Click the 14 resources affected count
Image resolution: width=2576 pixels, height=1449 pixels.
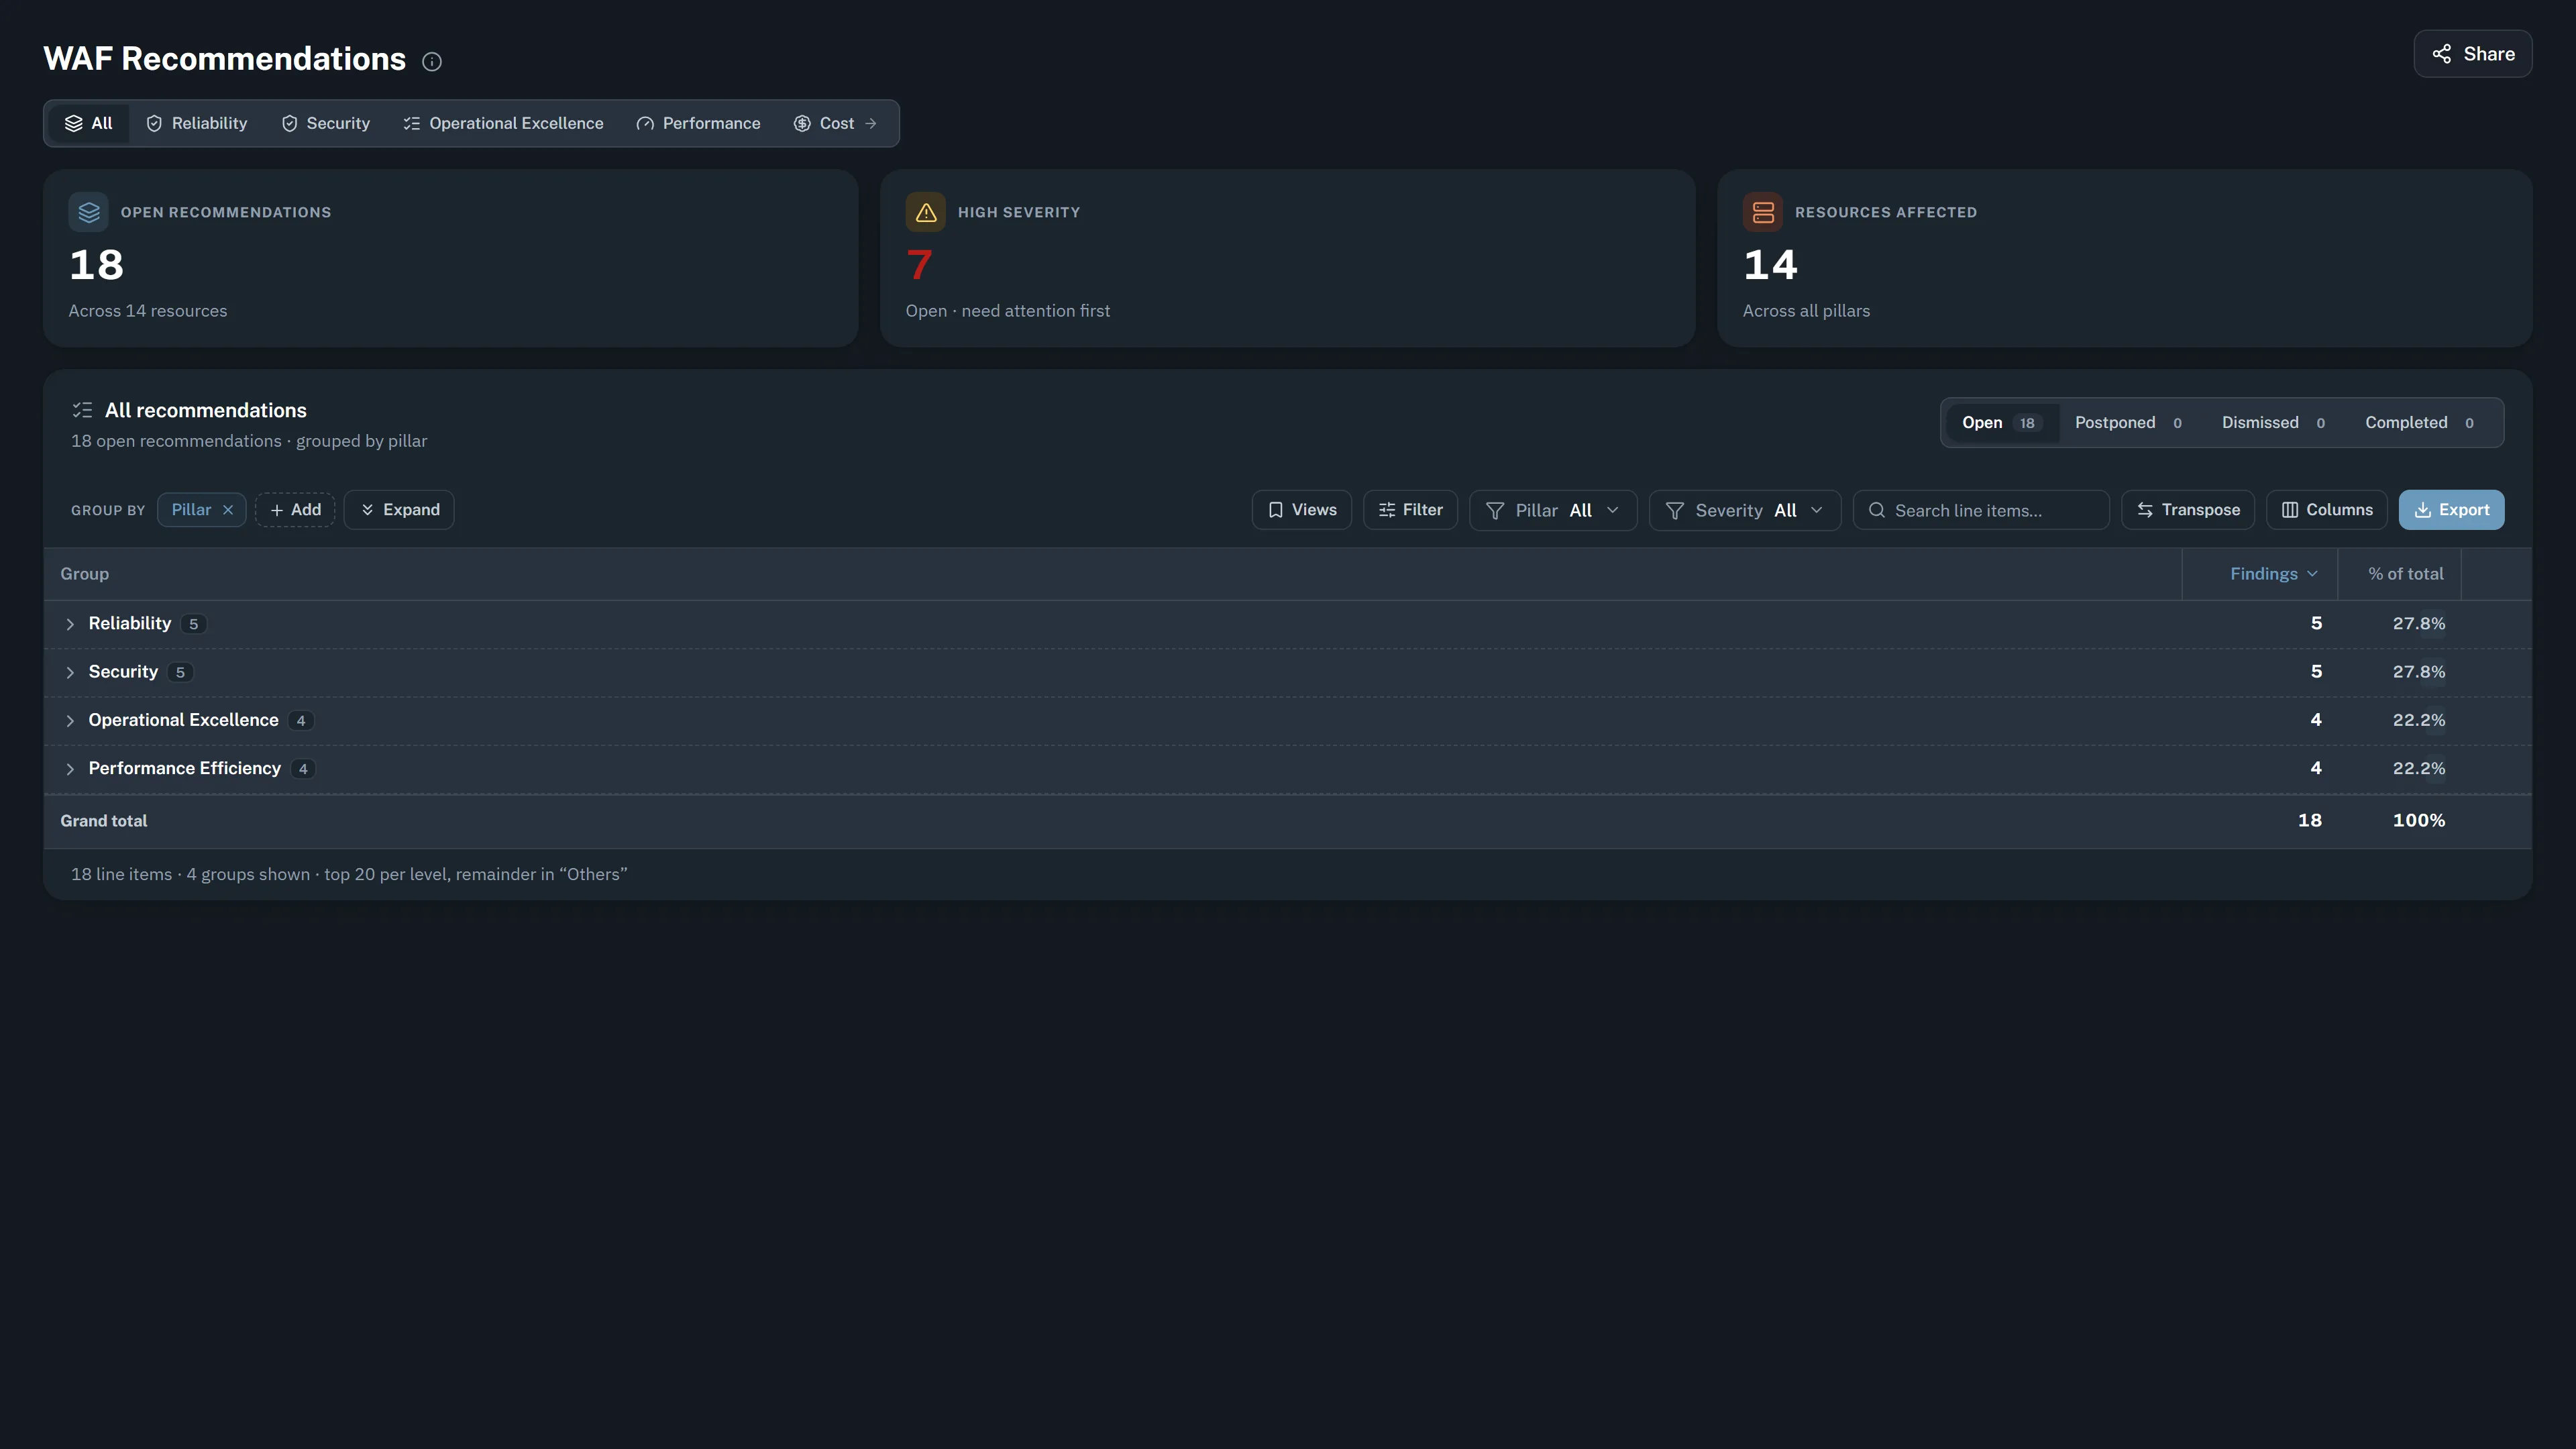pos(1770,265)
